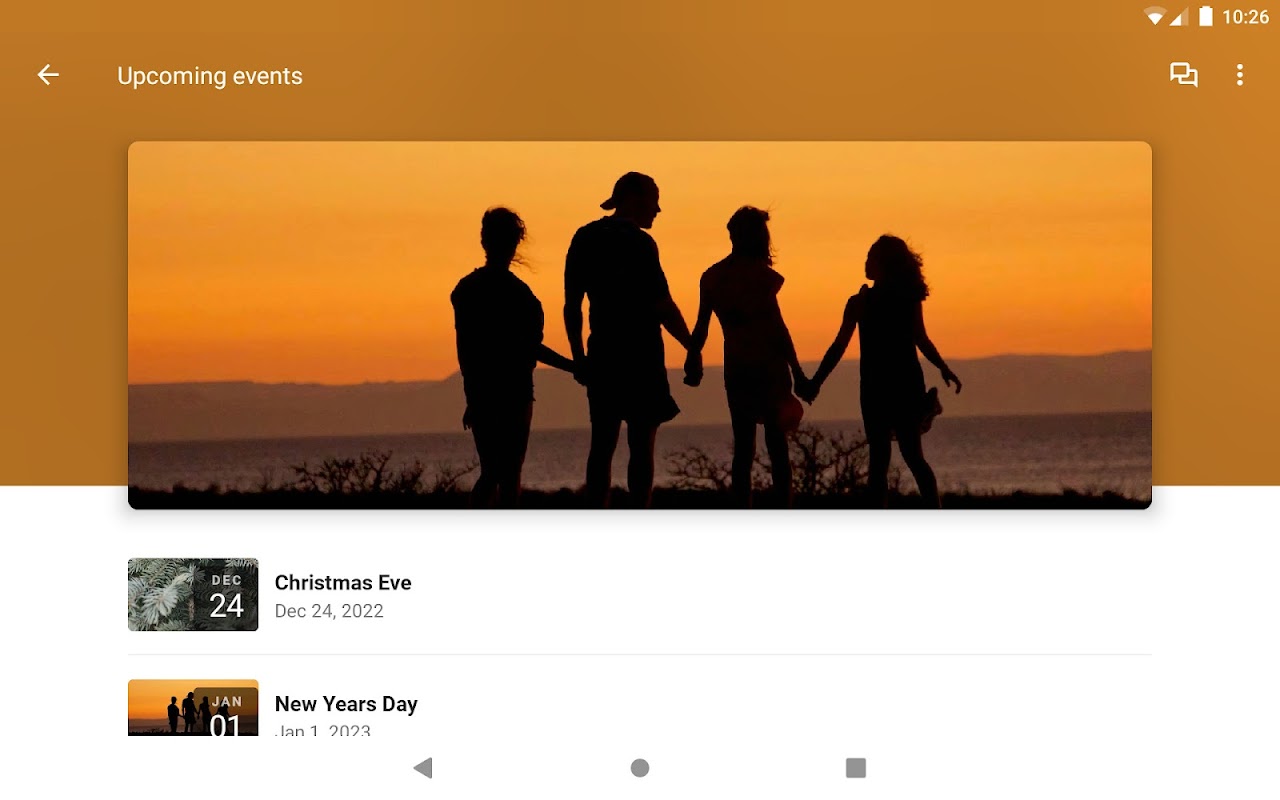Select the New Years Day event title
The width and height of the screenshot is (1280, 800).
[346, 704]
